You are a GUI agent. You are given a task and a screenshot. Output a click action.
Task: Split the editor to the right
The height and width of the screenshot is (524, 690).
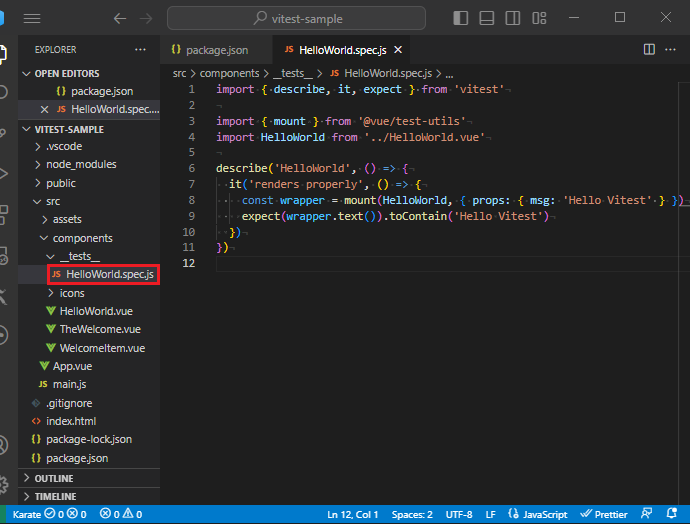pyautogui.click(x=649, y=49)
